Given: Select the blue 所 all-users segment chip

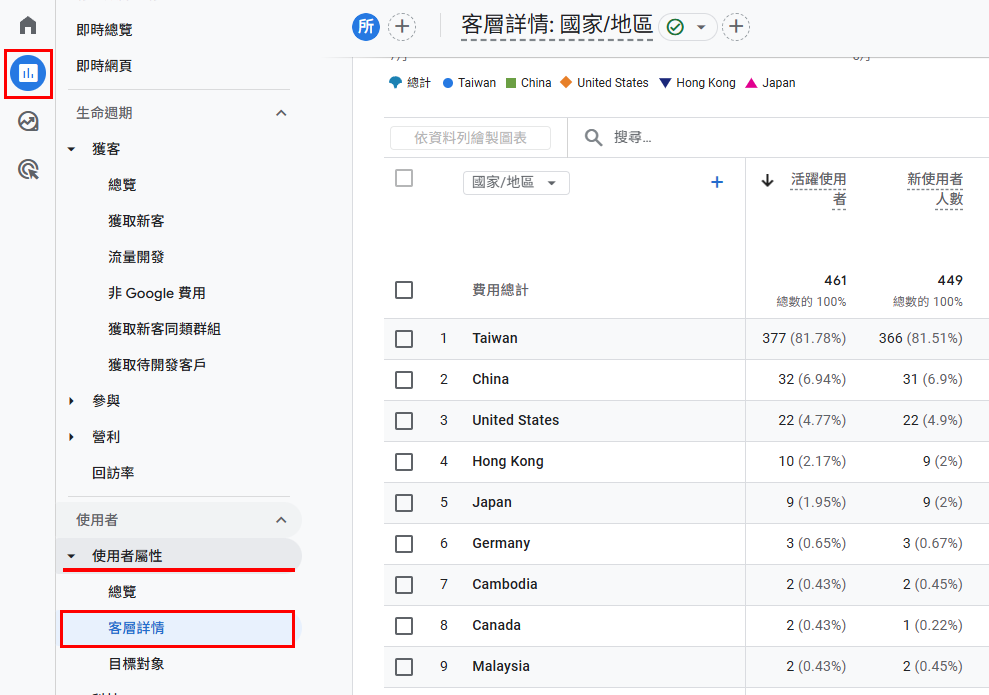Looking at the screenshot, I should pyautogui.click(x=366, y=26).
